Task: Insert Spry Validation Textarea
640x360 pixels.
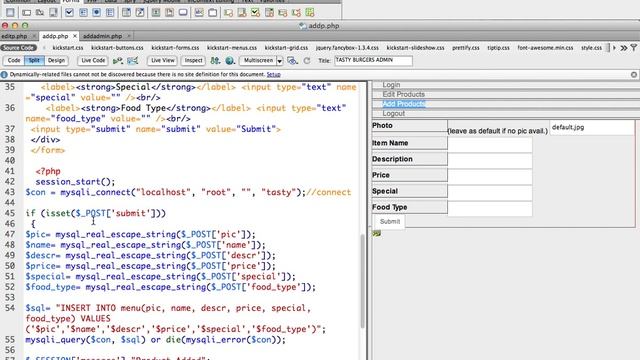Action: (x=242, y=13)
